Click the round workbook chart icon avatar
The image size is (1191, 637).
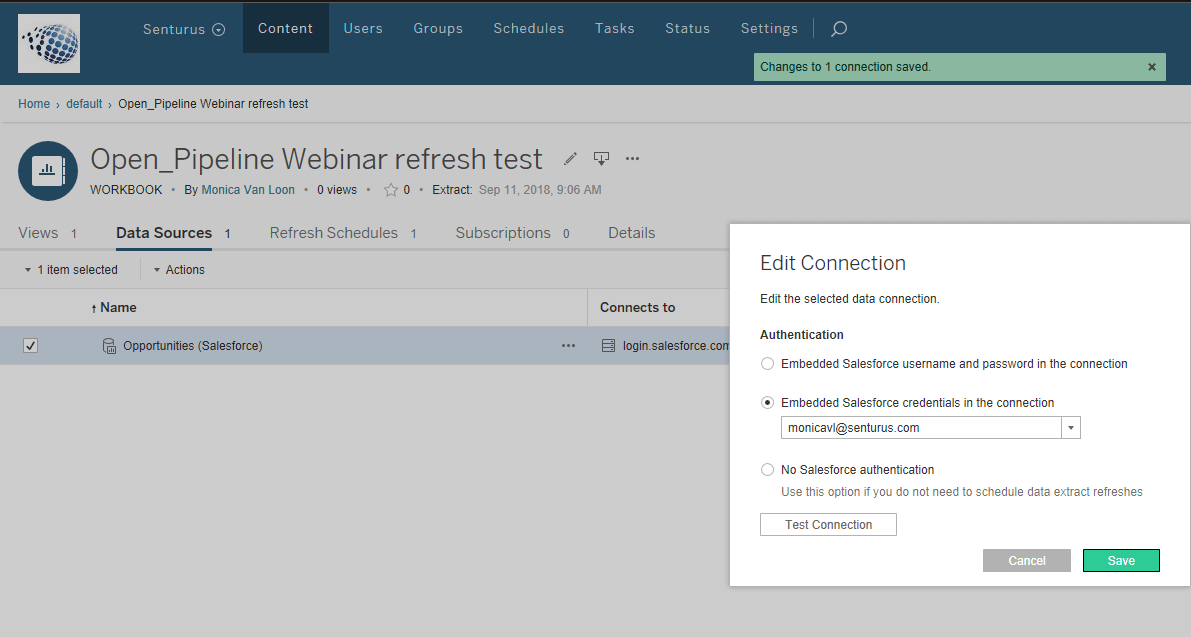47,170
